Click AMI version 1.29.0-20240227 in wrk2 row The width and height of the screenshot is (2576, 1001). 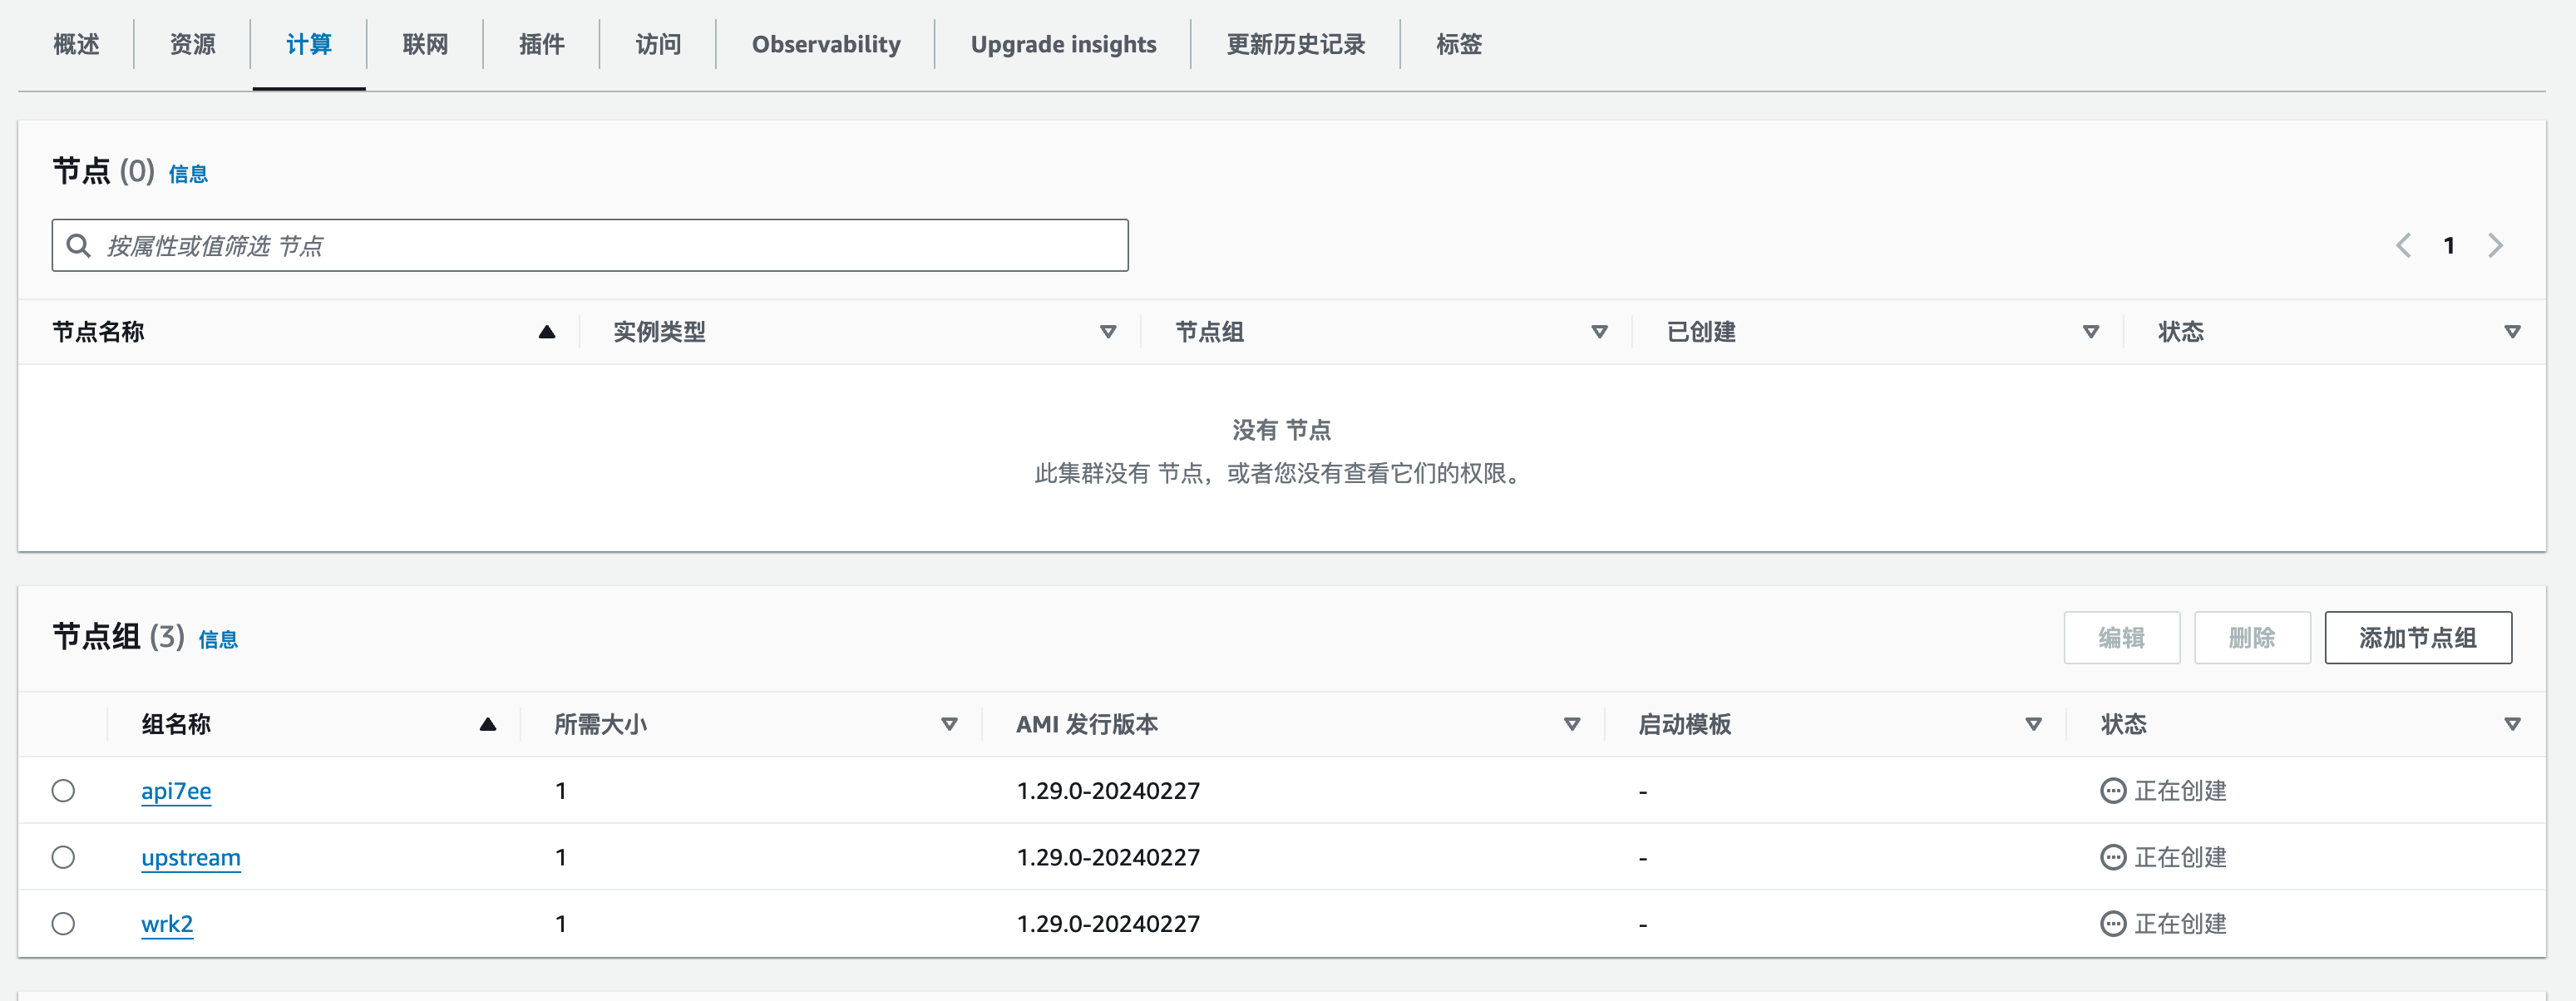[1108, 924]
